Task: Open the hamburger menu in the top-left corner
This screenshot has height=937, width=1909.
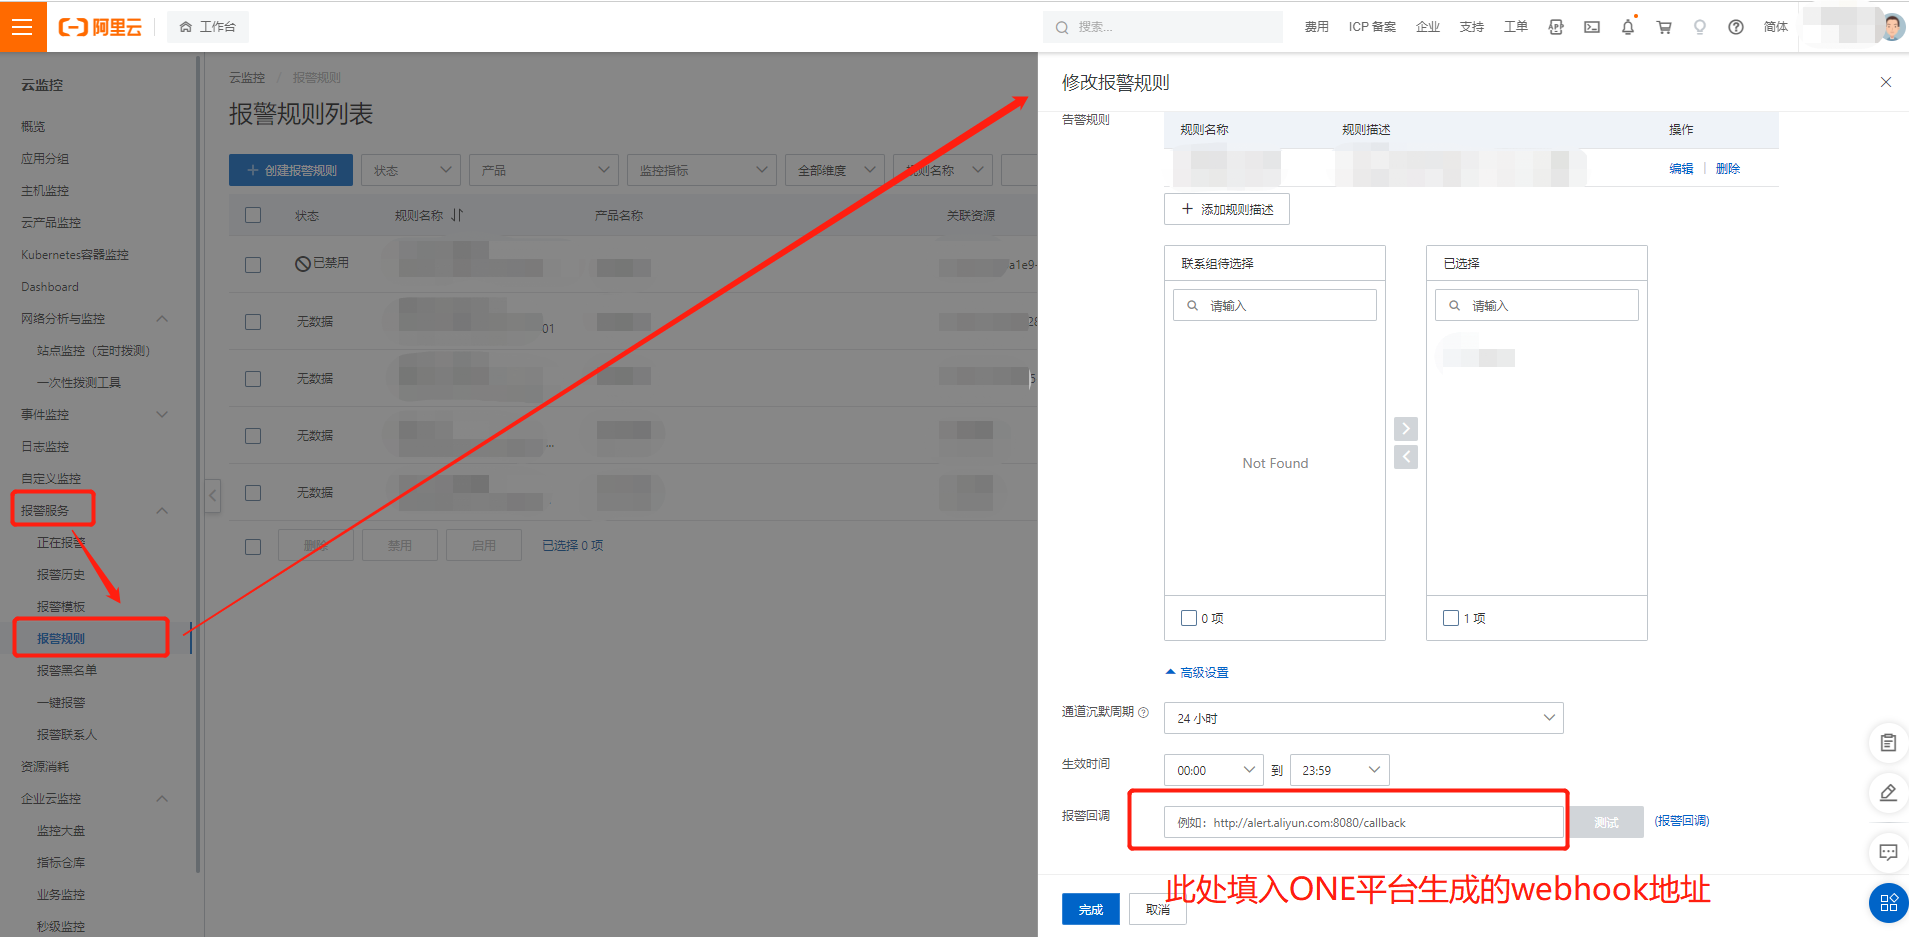Action: (22, 27)
